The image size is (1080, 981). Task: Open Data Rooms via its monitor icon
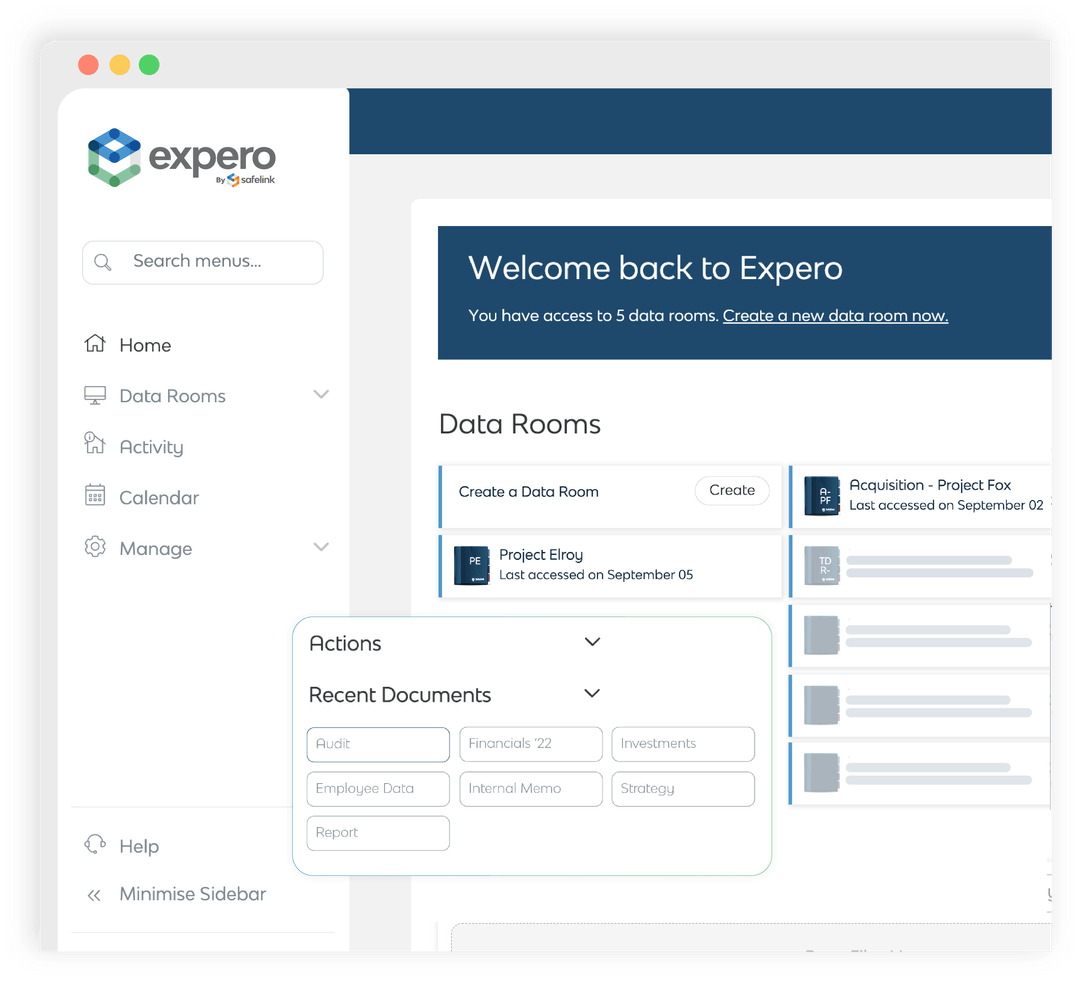[95, 395]
